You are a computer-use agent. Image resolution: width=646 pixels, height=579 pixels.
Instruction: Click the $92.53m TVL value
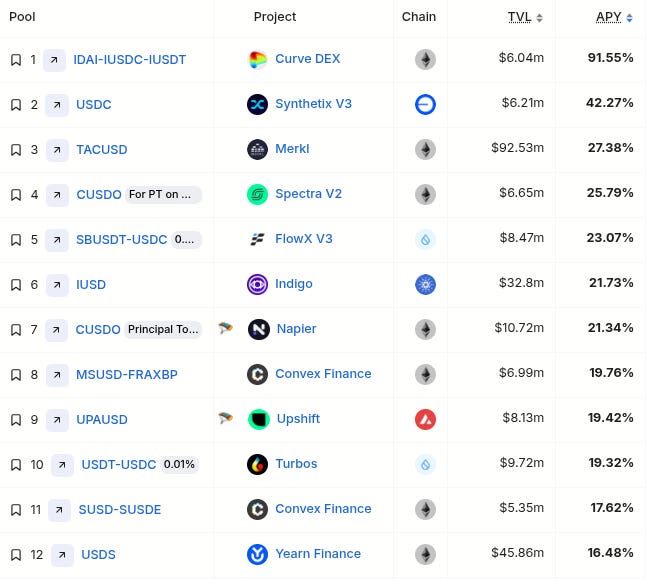pos(517,148)
